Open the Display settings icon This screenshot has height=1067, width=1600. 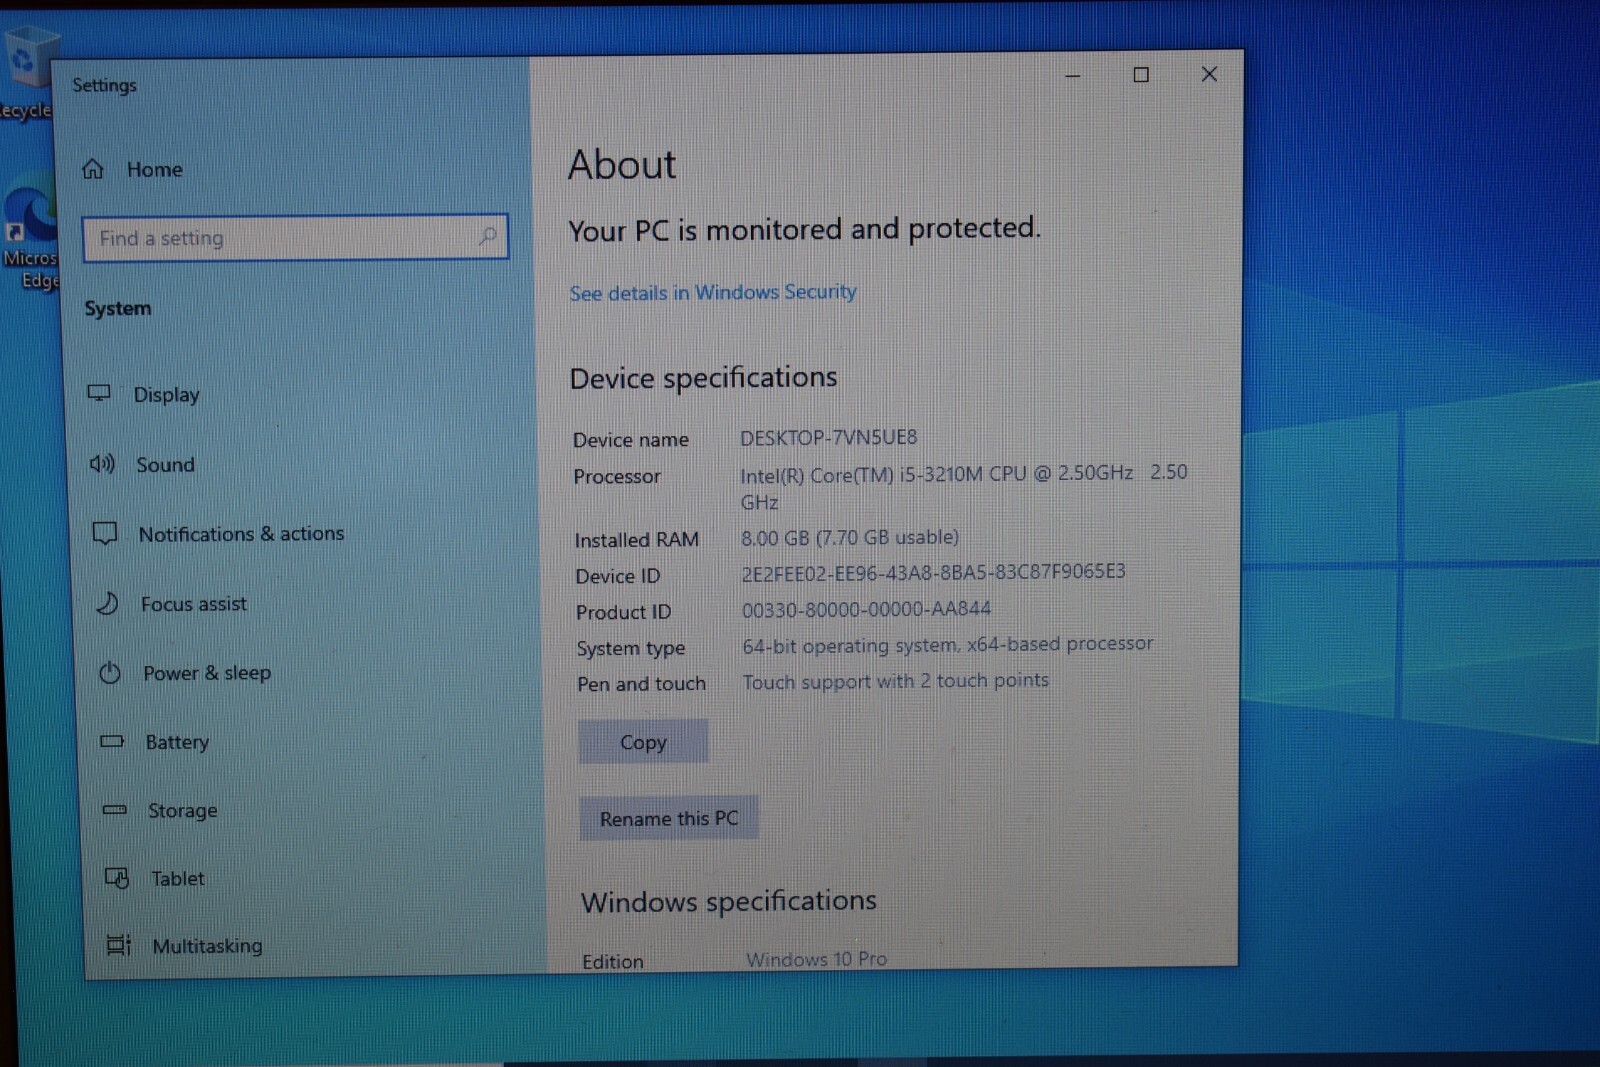point(99,393)
